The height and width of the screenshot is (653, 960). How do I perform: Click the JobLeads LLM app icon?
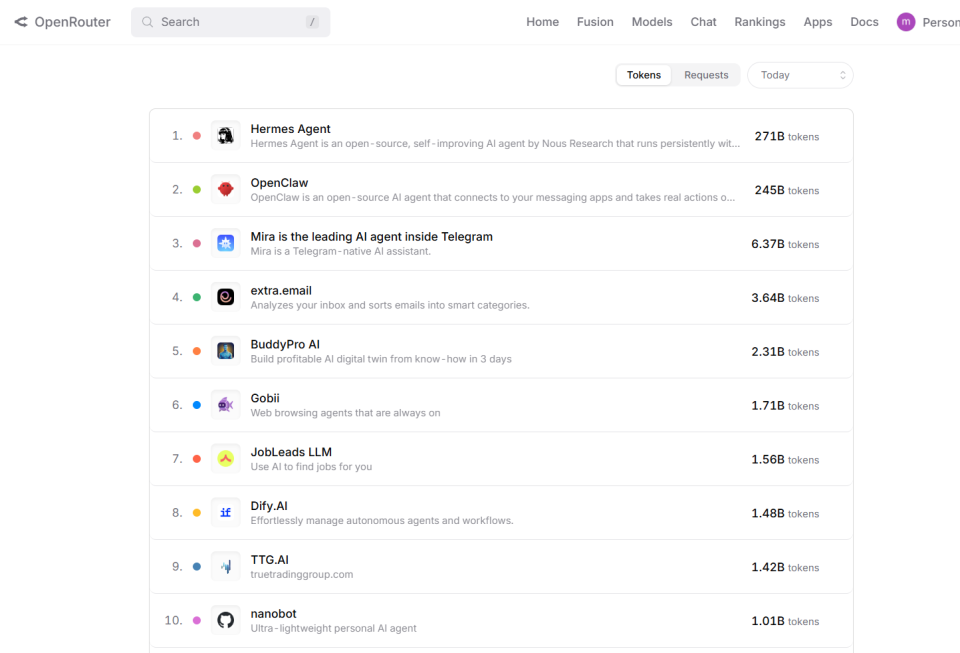[226, 458]
